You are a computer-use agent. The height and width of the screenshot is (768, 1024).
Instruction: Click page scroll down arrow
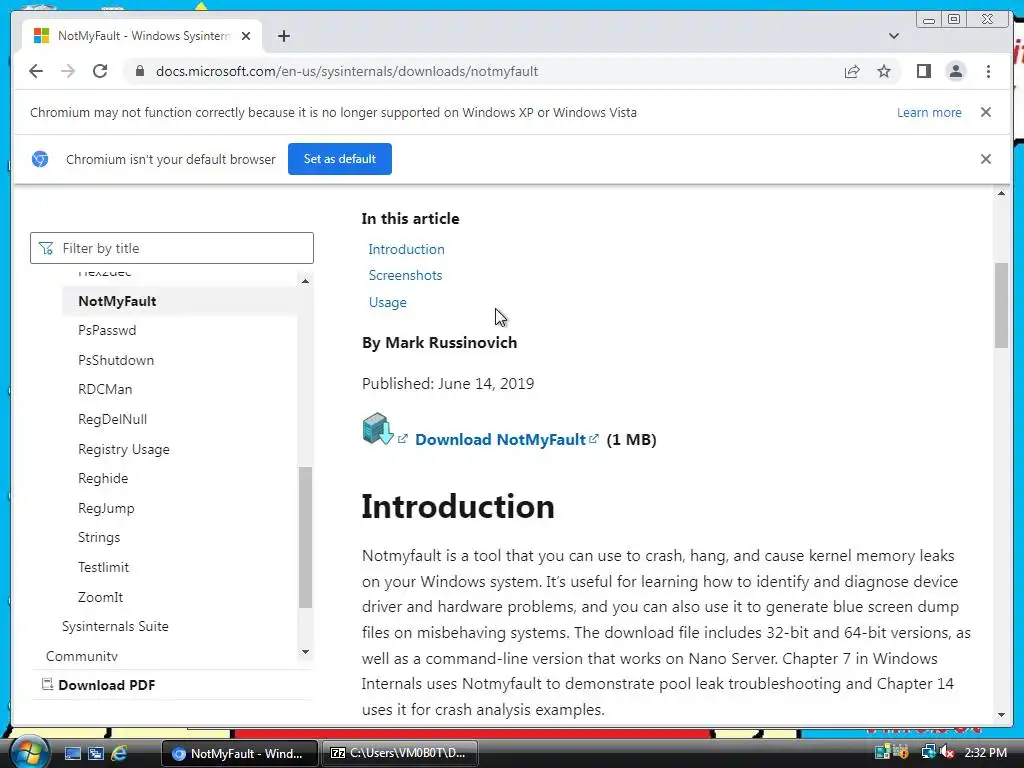1001,715
